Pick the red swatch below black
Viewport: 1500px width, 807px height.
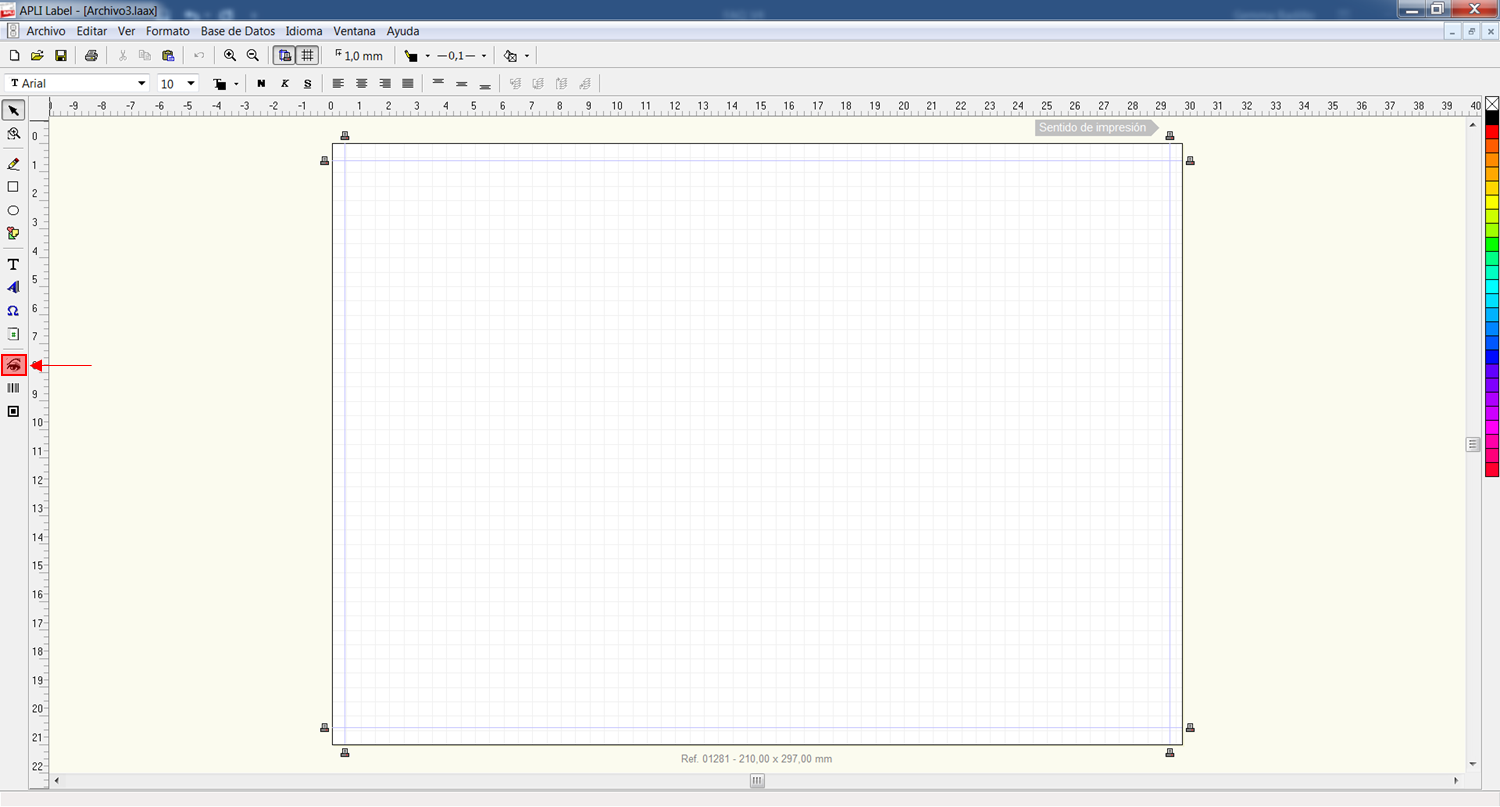click(1492, 132)
